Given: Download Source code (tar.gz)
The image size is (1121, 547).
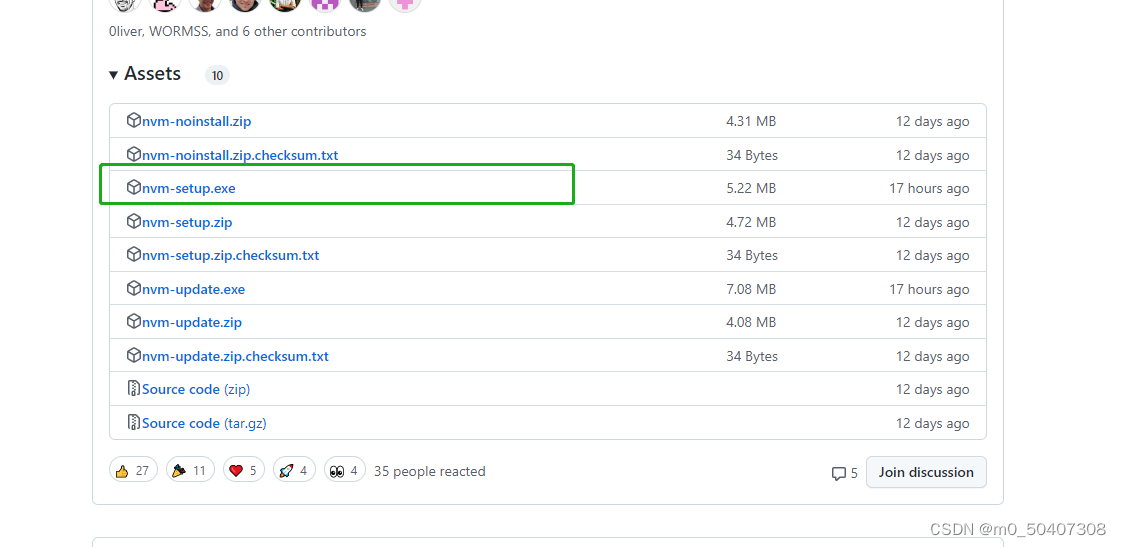Looking at the screenshot, I should click(x=204, y=423).
